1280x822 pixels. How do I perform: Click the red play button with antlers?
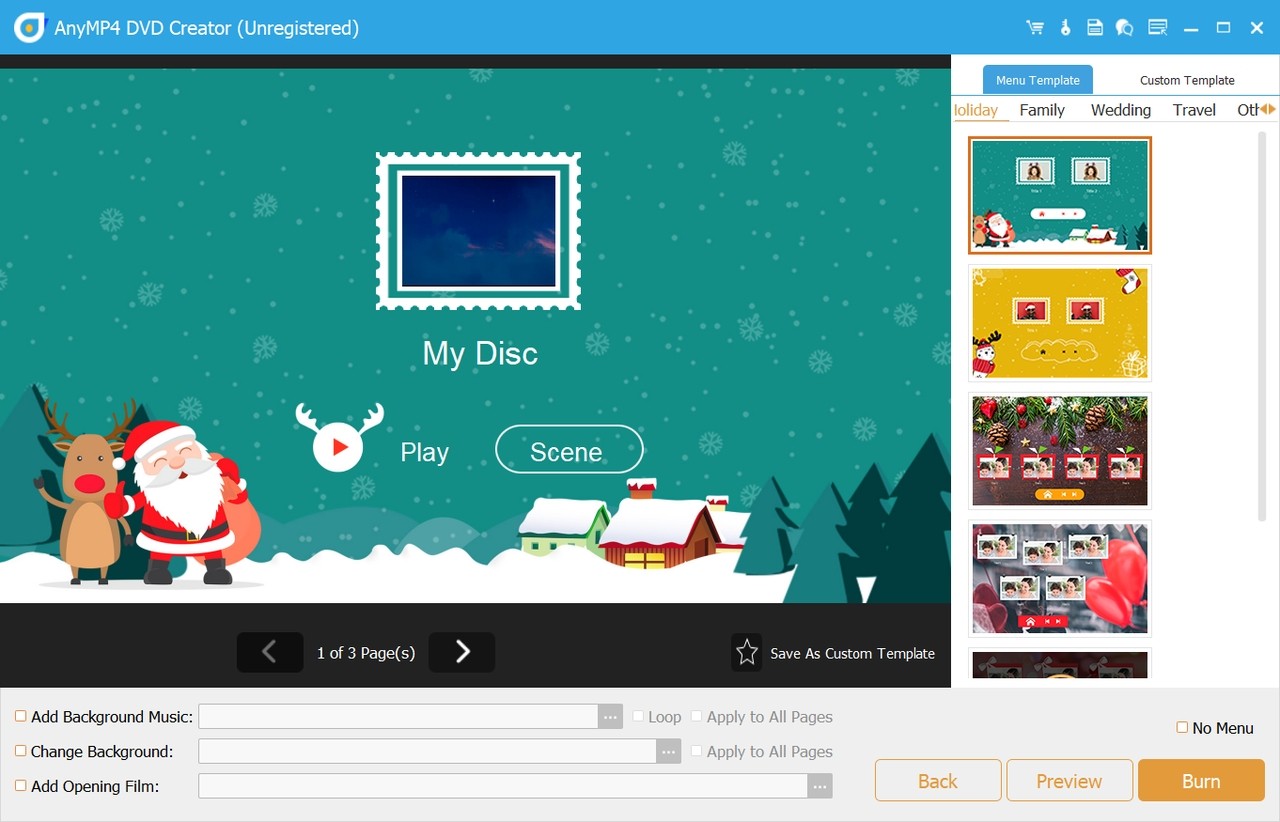339,438
